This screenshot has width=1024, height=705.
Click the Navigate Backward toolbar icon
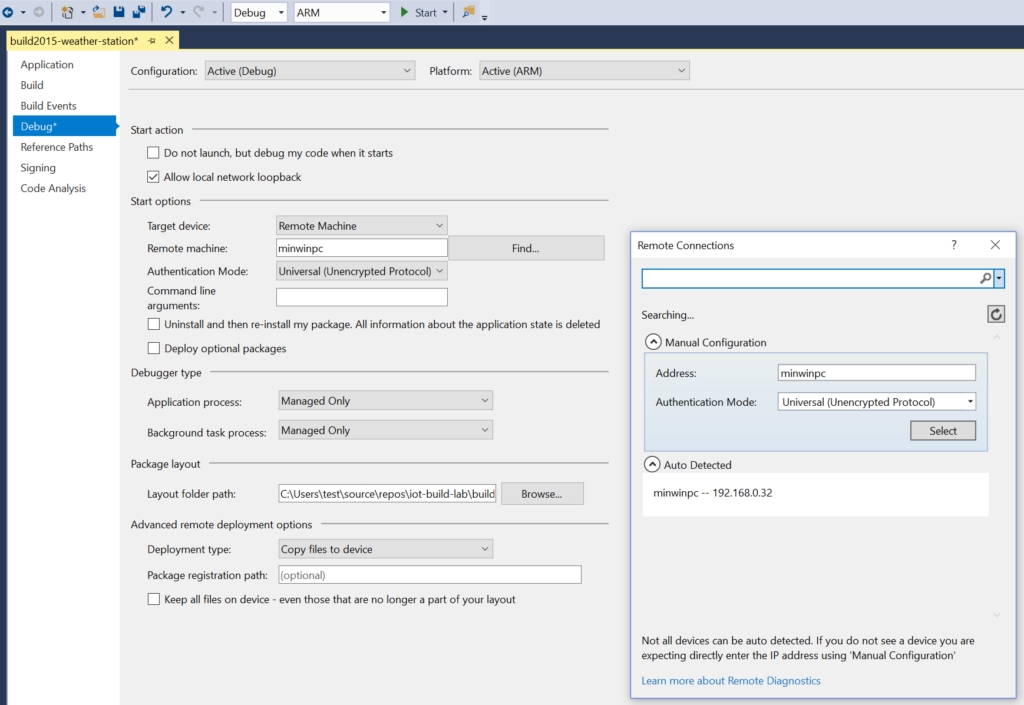click(8, 12)
